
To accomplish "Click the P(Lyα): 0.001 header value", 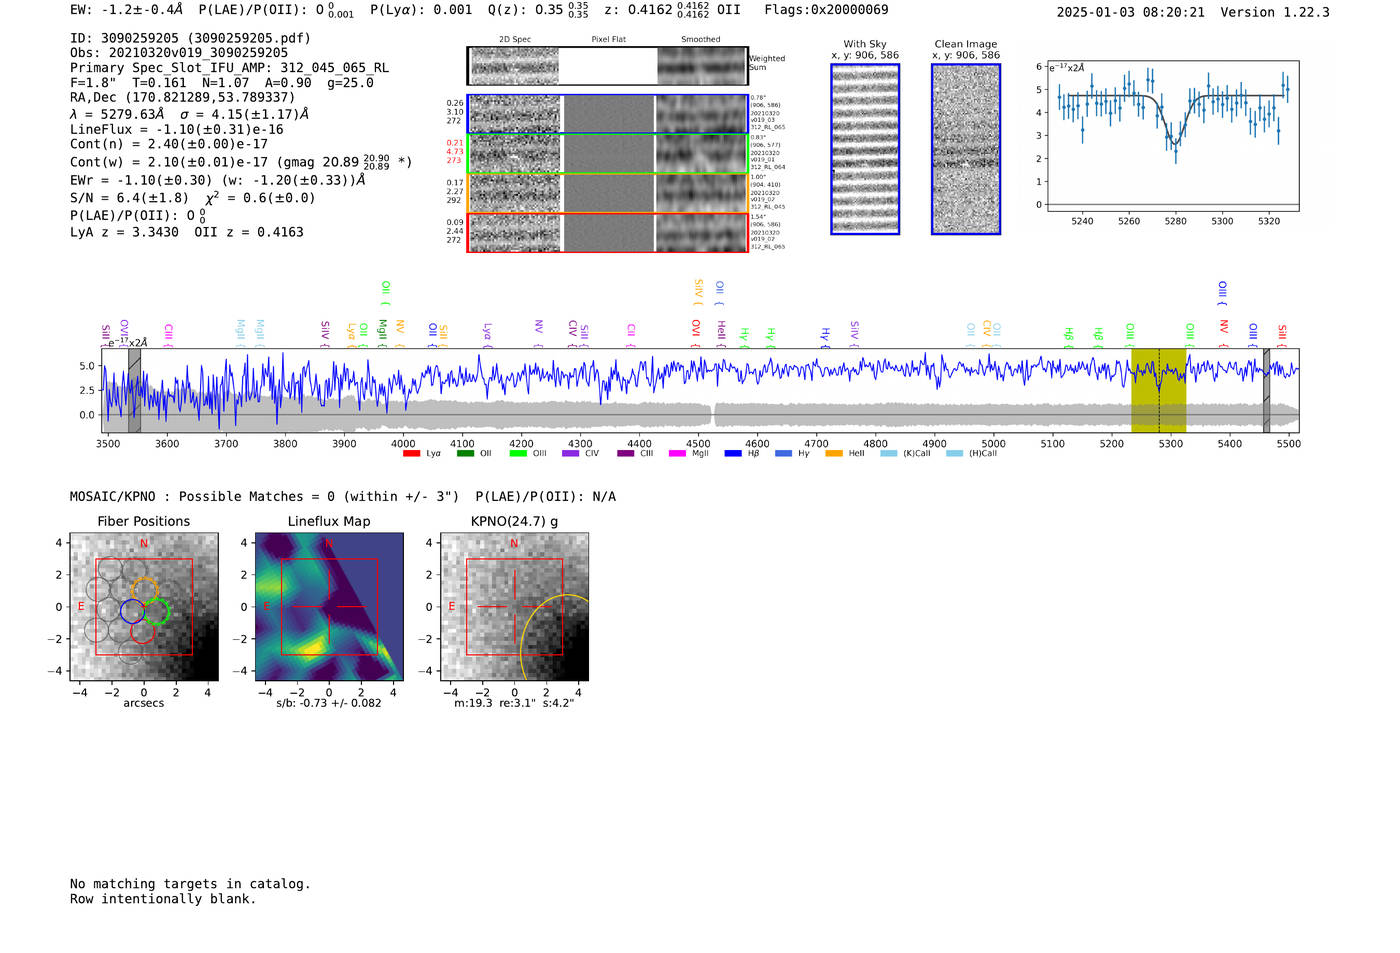I will pyautogui.click(x=421, y=10).
